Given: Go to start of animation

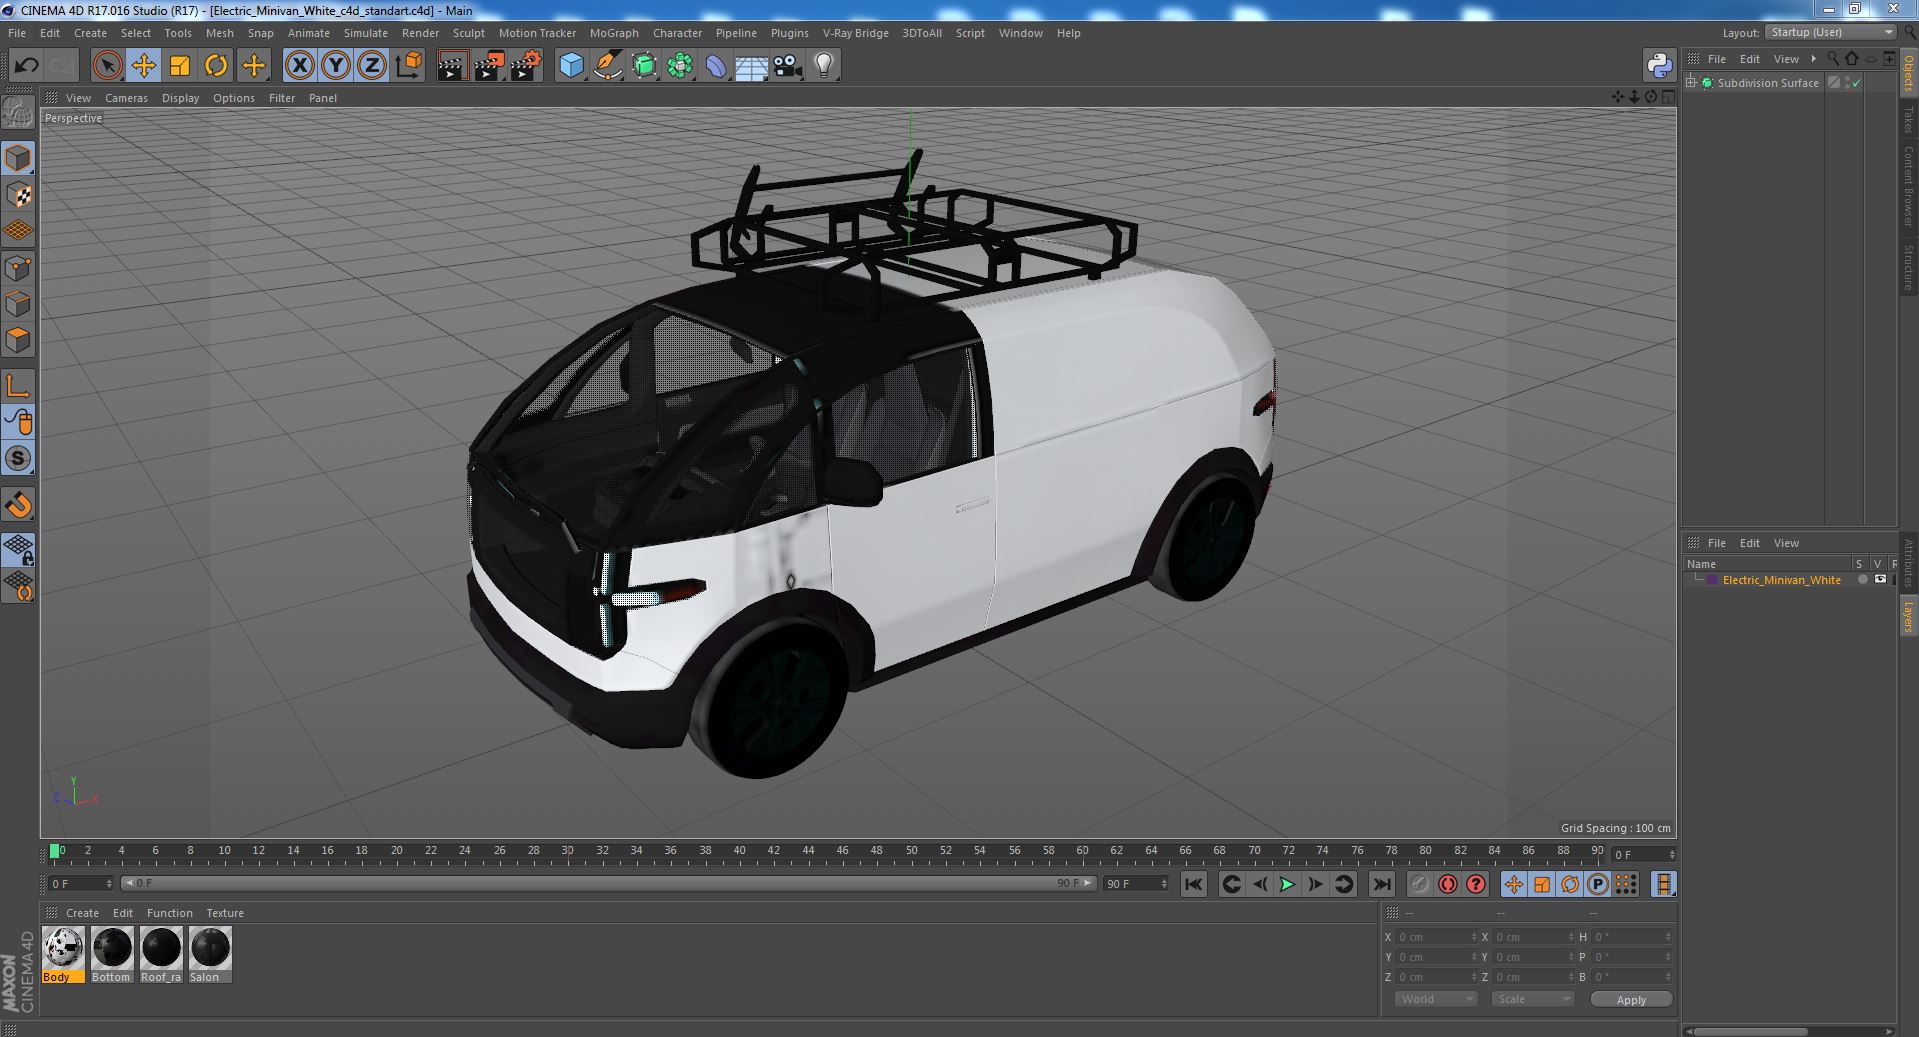Looking at the screenshot, I should pyautogui.click(x=1193, y=884).
